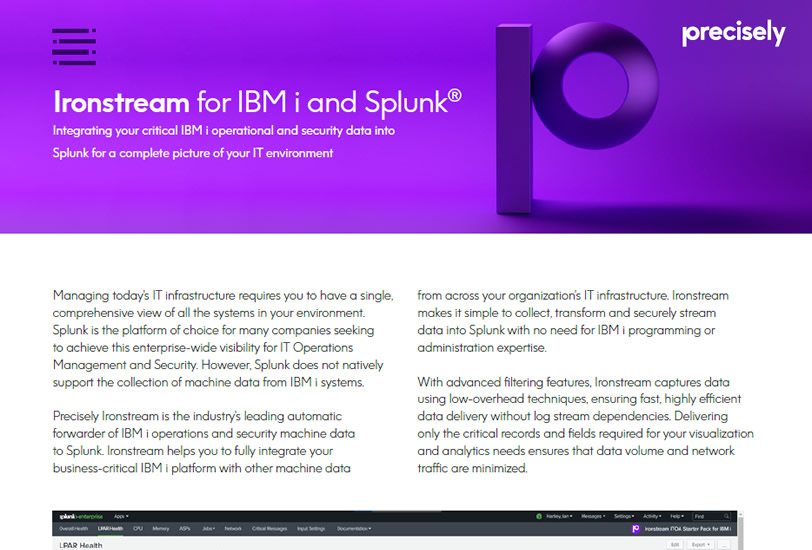The image size is (812, 550).
Task: Open the Network tab
Action: pos(233,529)
